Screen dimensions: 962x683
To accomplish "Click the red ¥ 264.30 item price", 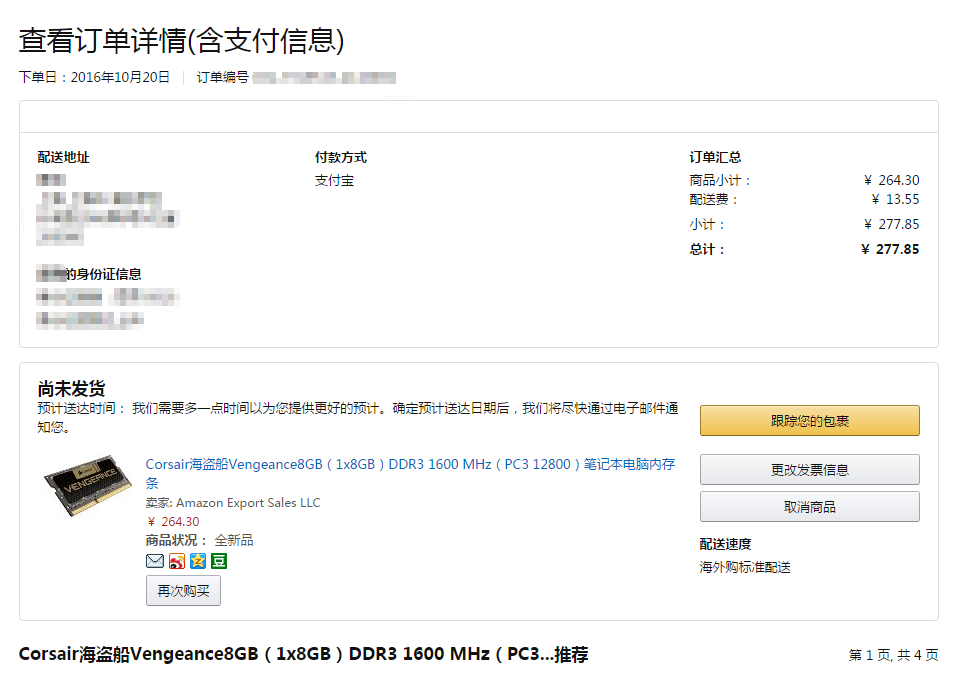I will pyautogui.click(x=173, y=522).
